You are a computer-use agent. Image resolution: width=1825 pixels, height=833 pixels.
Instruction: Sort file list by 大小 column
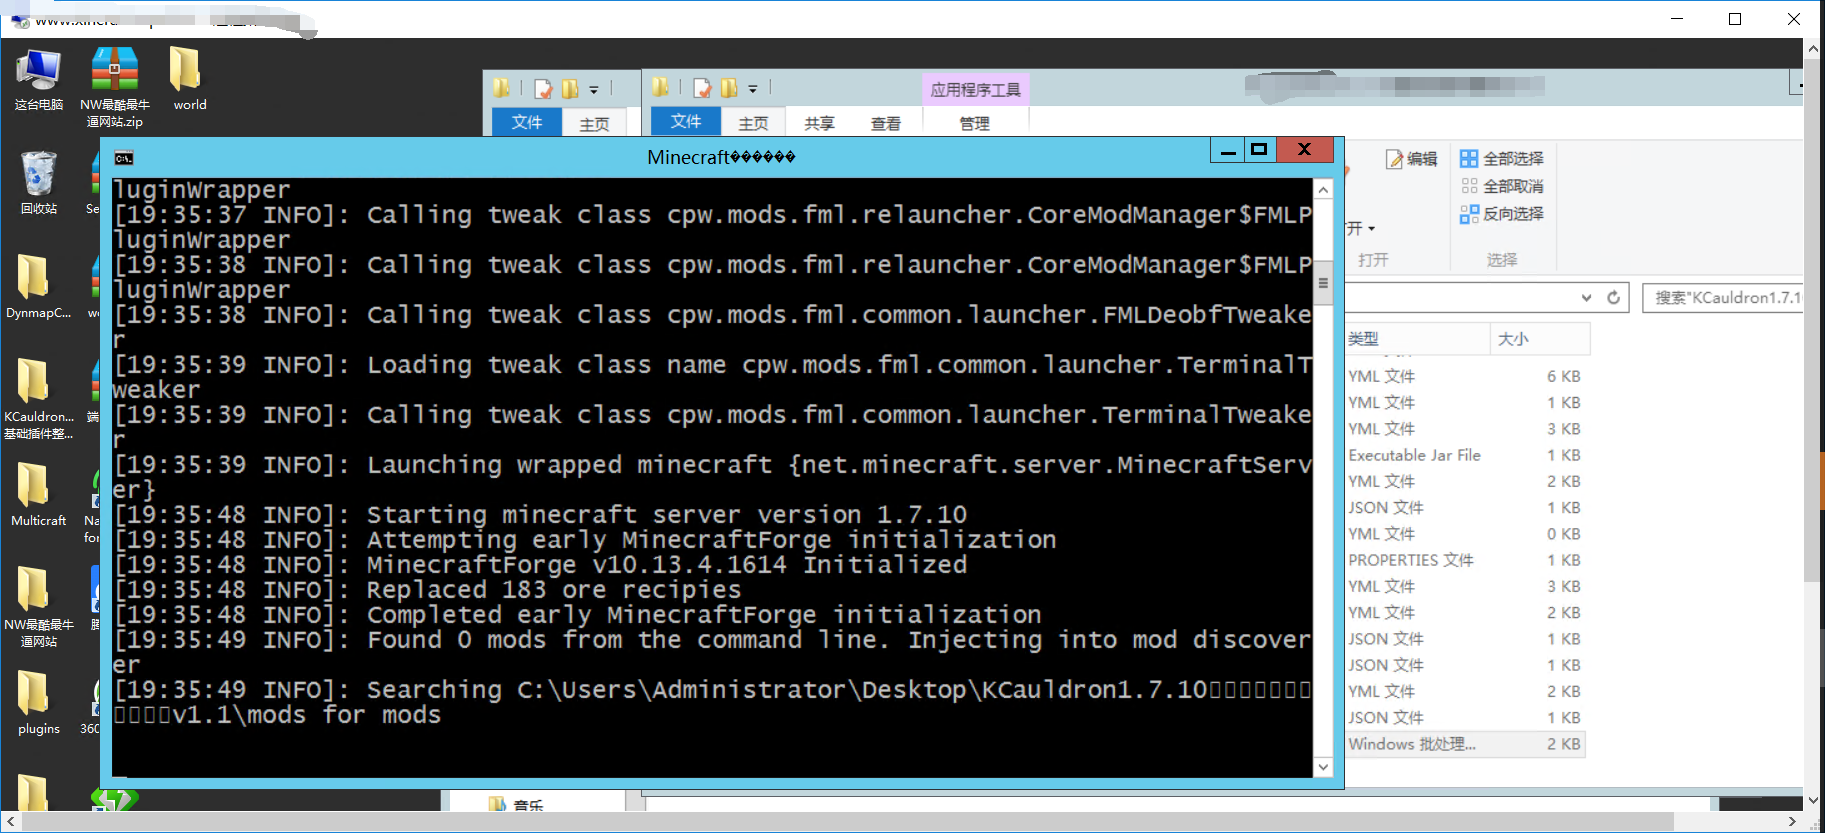pyautogui.click(x=1540, y=339)
